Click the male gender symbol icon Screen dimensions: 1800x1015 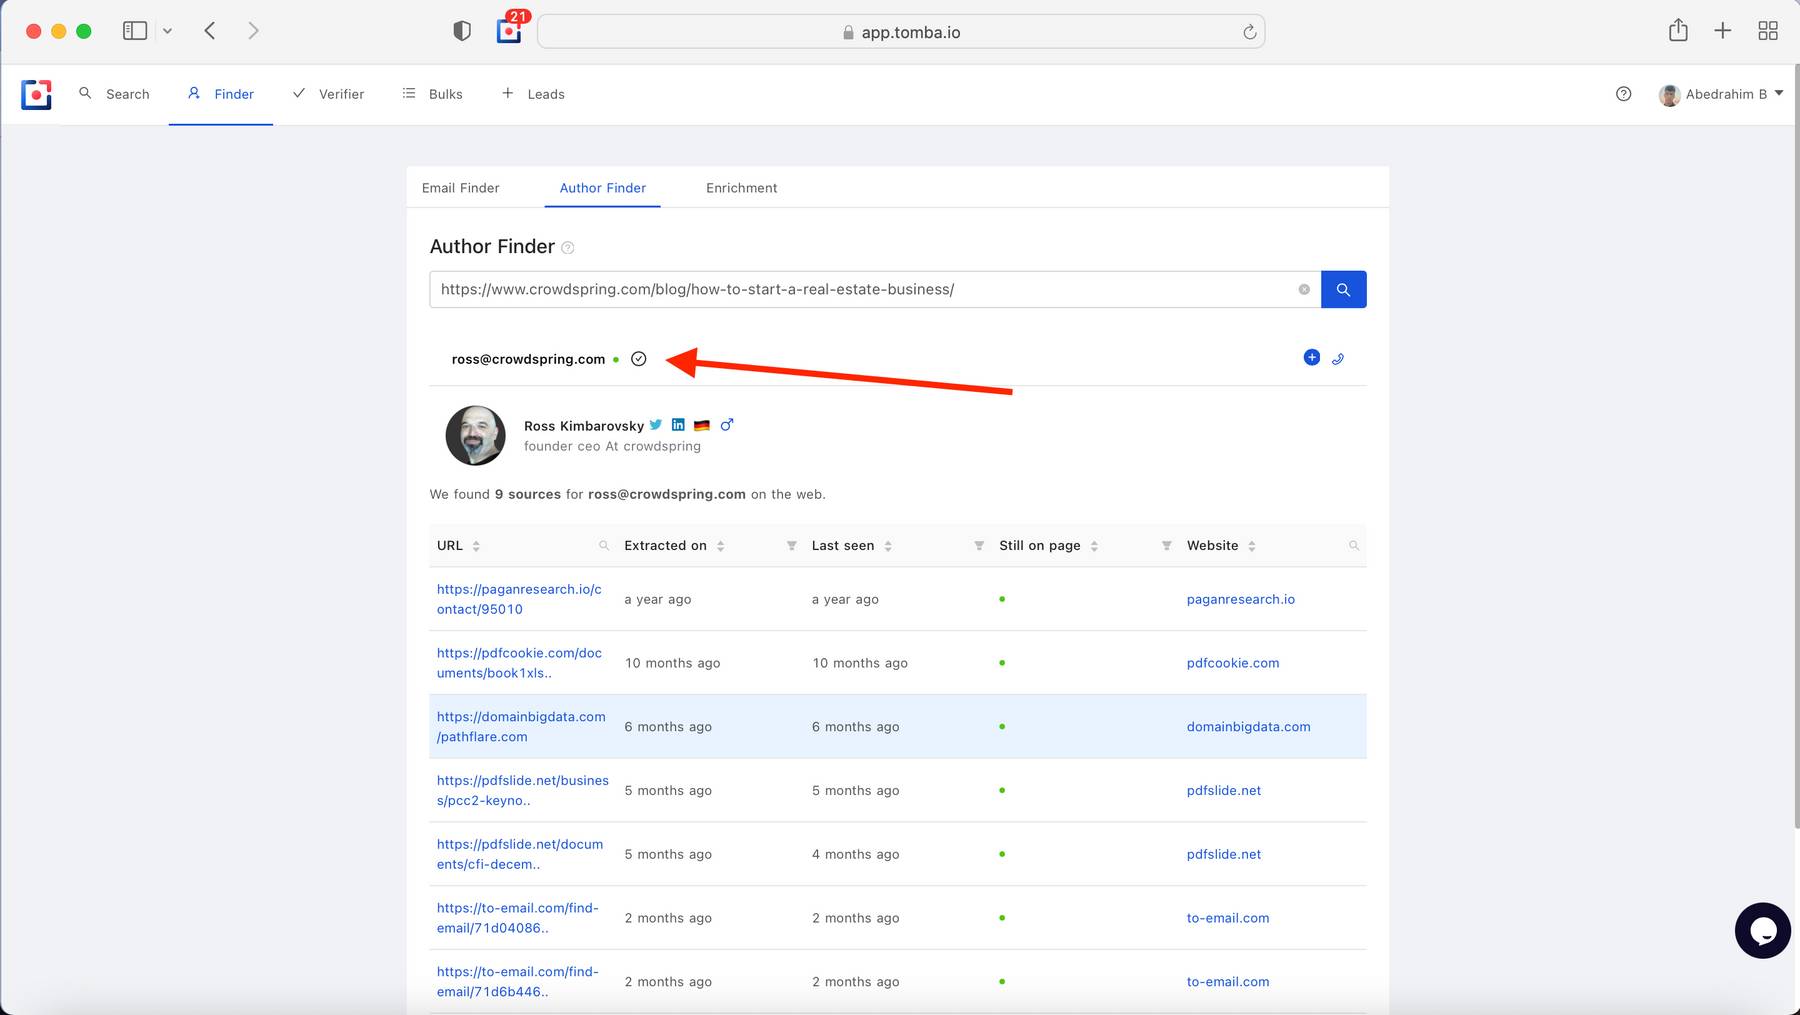point(727,424)
